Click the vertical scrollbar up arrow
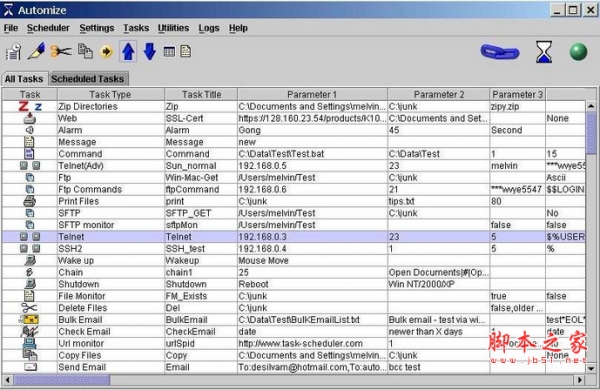Screen dimensions: 600x390 tap(591, 106)
